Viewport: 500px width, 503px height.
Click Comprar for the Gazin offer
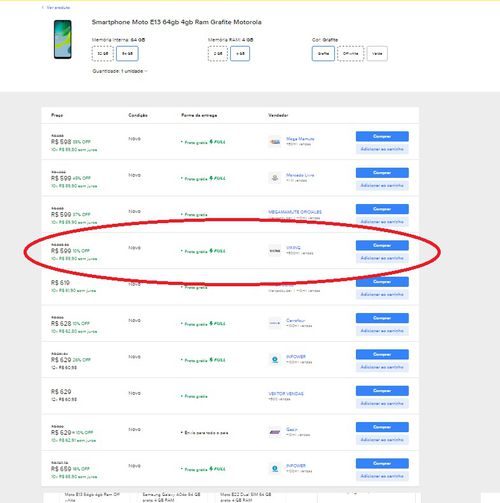(x=382, y=427)
